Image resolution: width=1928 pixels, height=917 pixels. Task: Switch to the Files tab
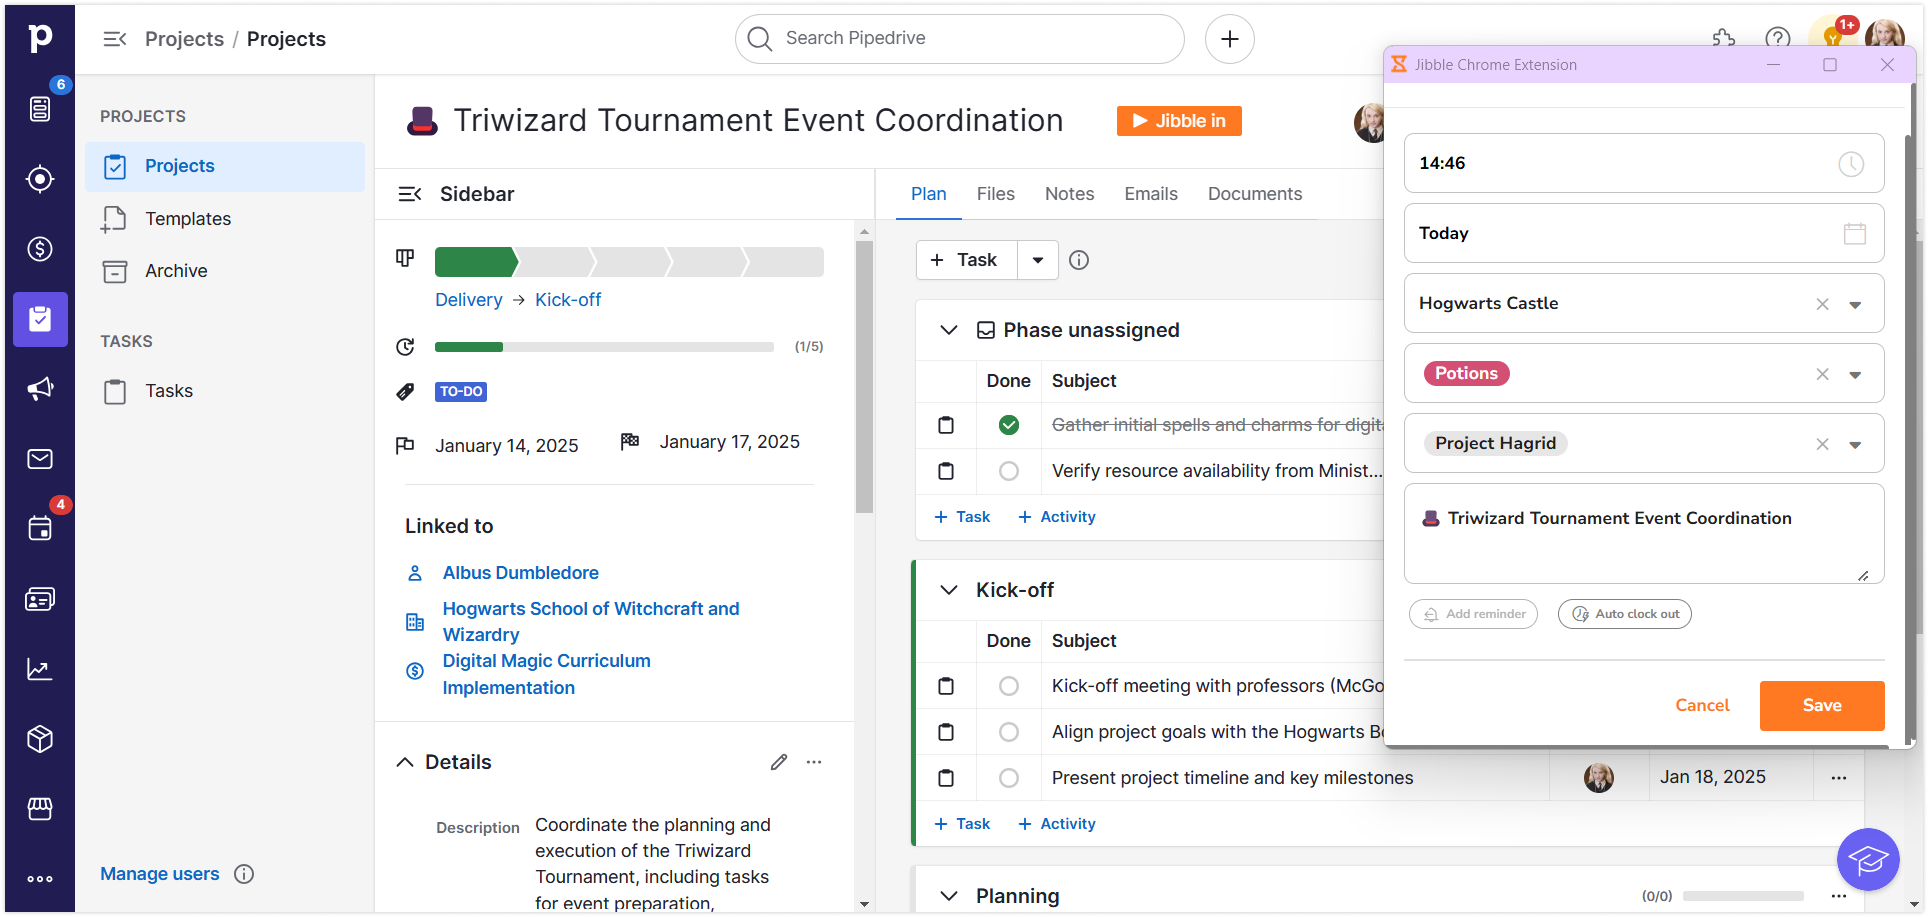point(995,194)
